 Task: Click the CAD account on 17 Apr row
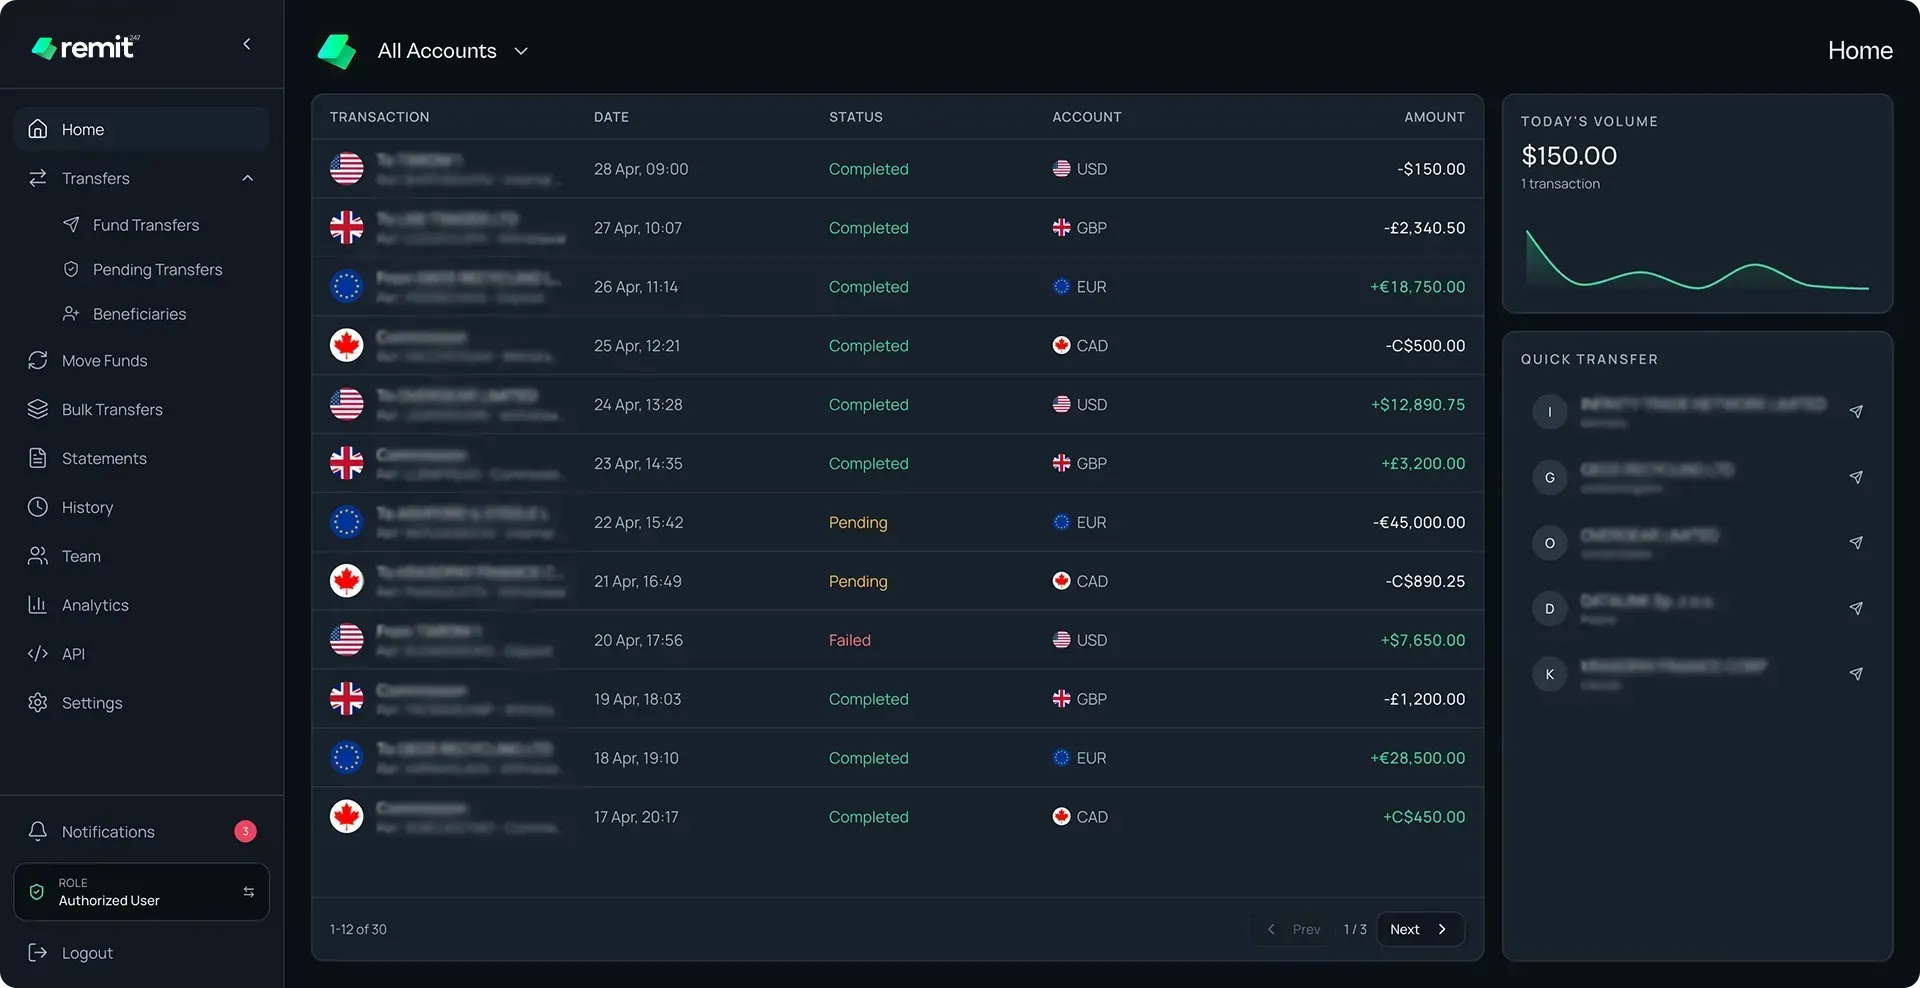click(x=1080, y=817)
